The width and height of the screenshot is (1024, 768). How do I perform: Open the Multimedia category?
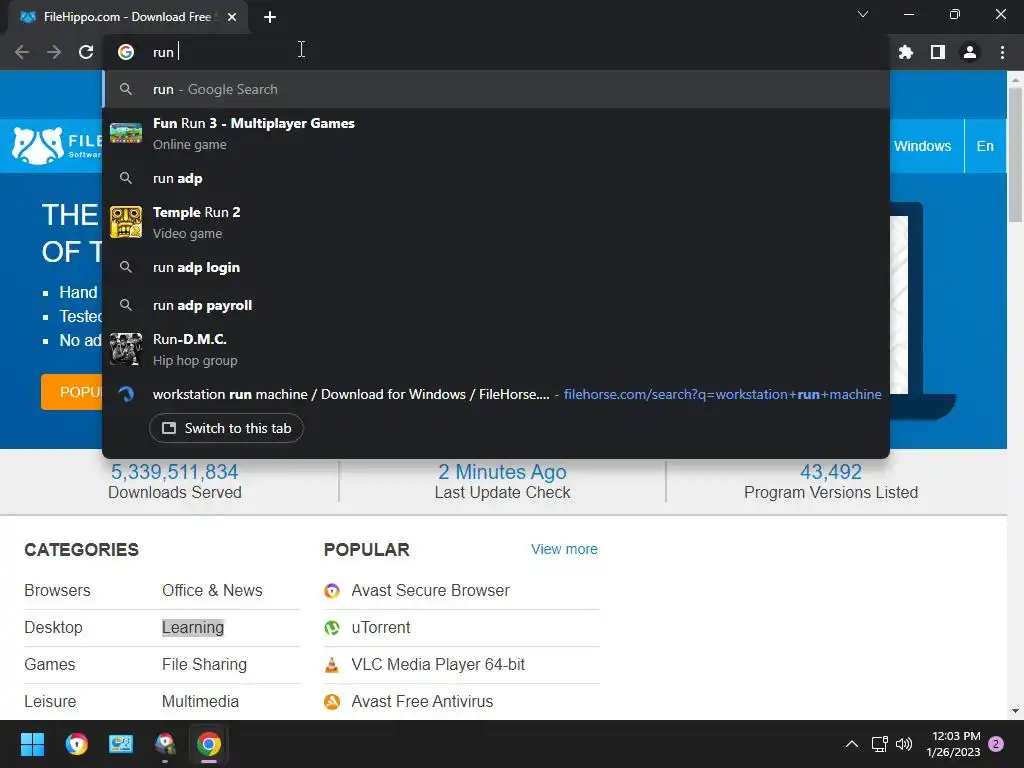point(200,701)
